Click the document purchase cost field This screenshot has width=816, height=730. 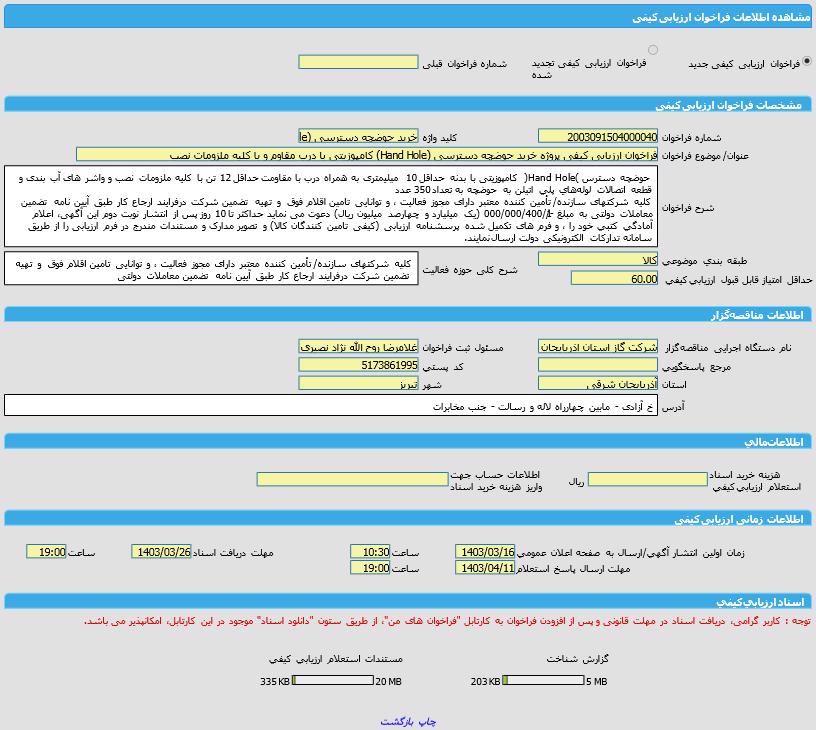click(x=647, y=480)
